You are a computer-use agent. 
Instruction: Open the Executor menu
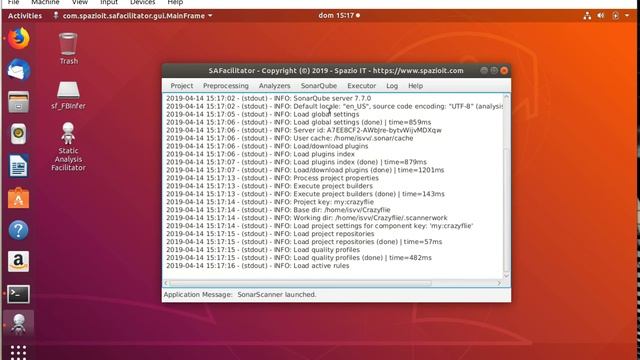coord(361,86)
